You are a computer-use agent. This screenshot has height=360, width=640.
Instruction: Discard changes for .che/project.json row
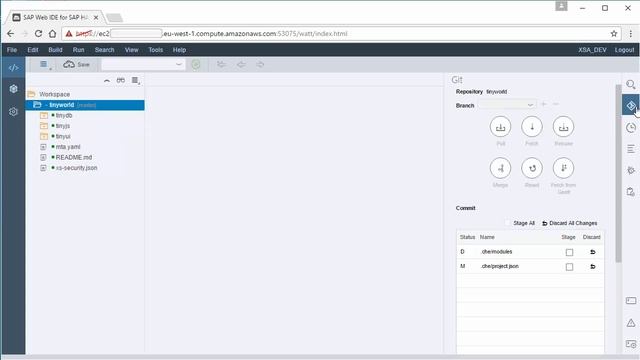coord(593,267)
